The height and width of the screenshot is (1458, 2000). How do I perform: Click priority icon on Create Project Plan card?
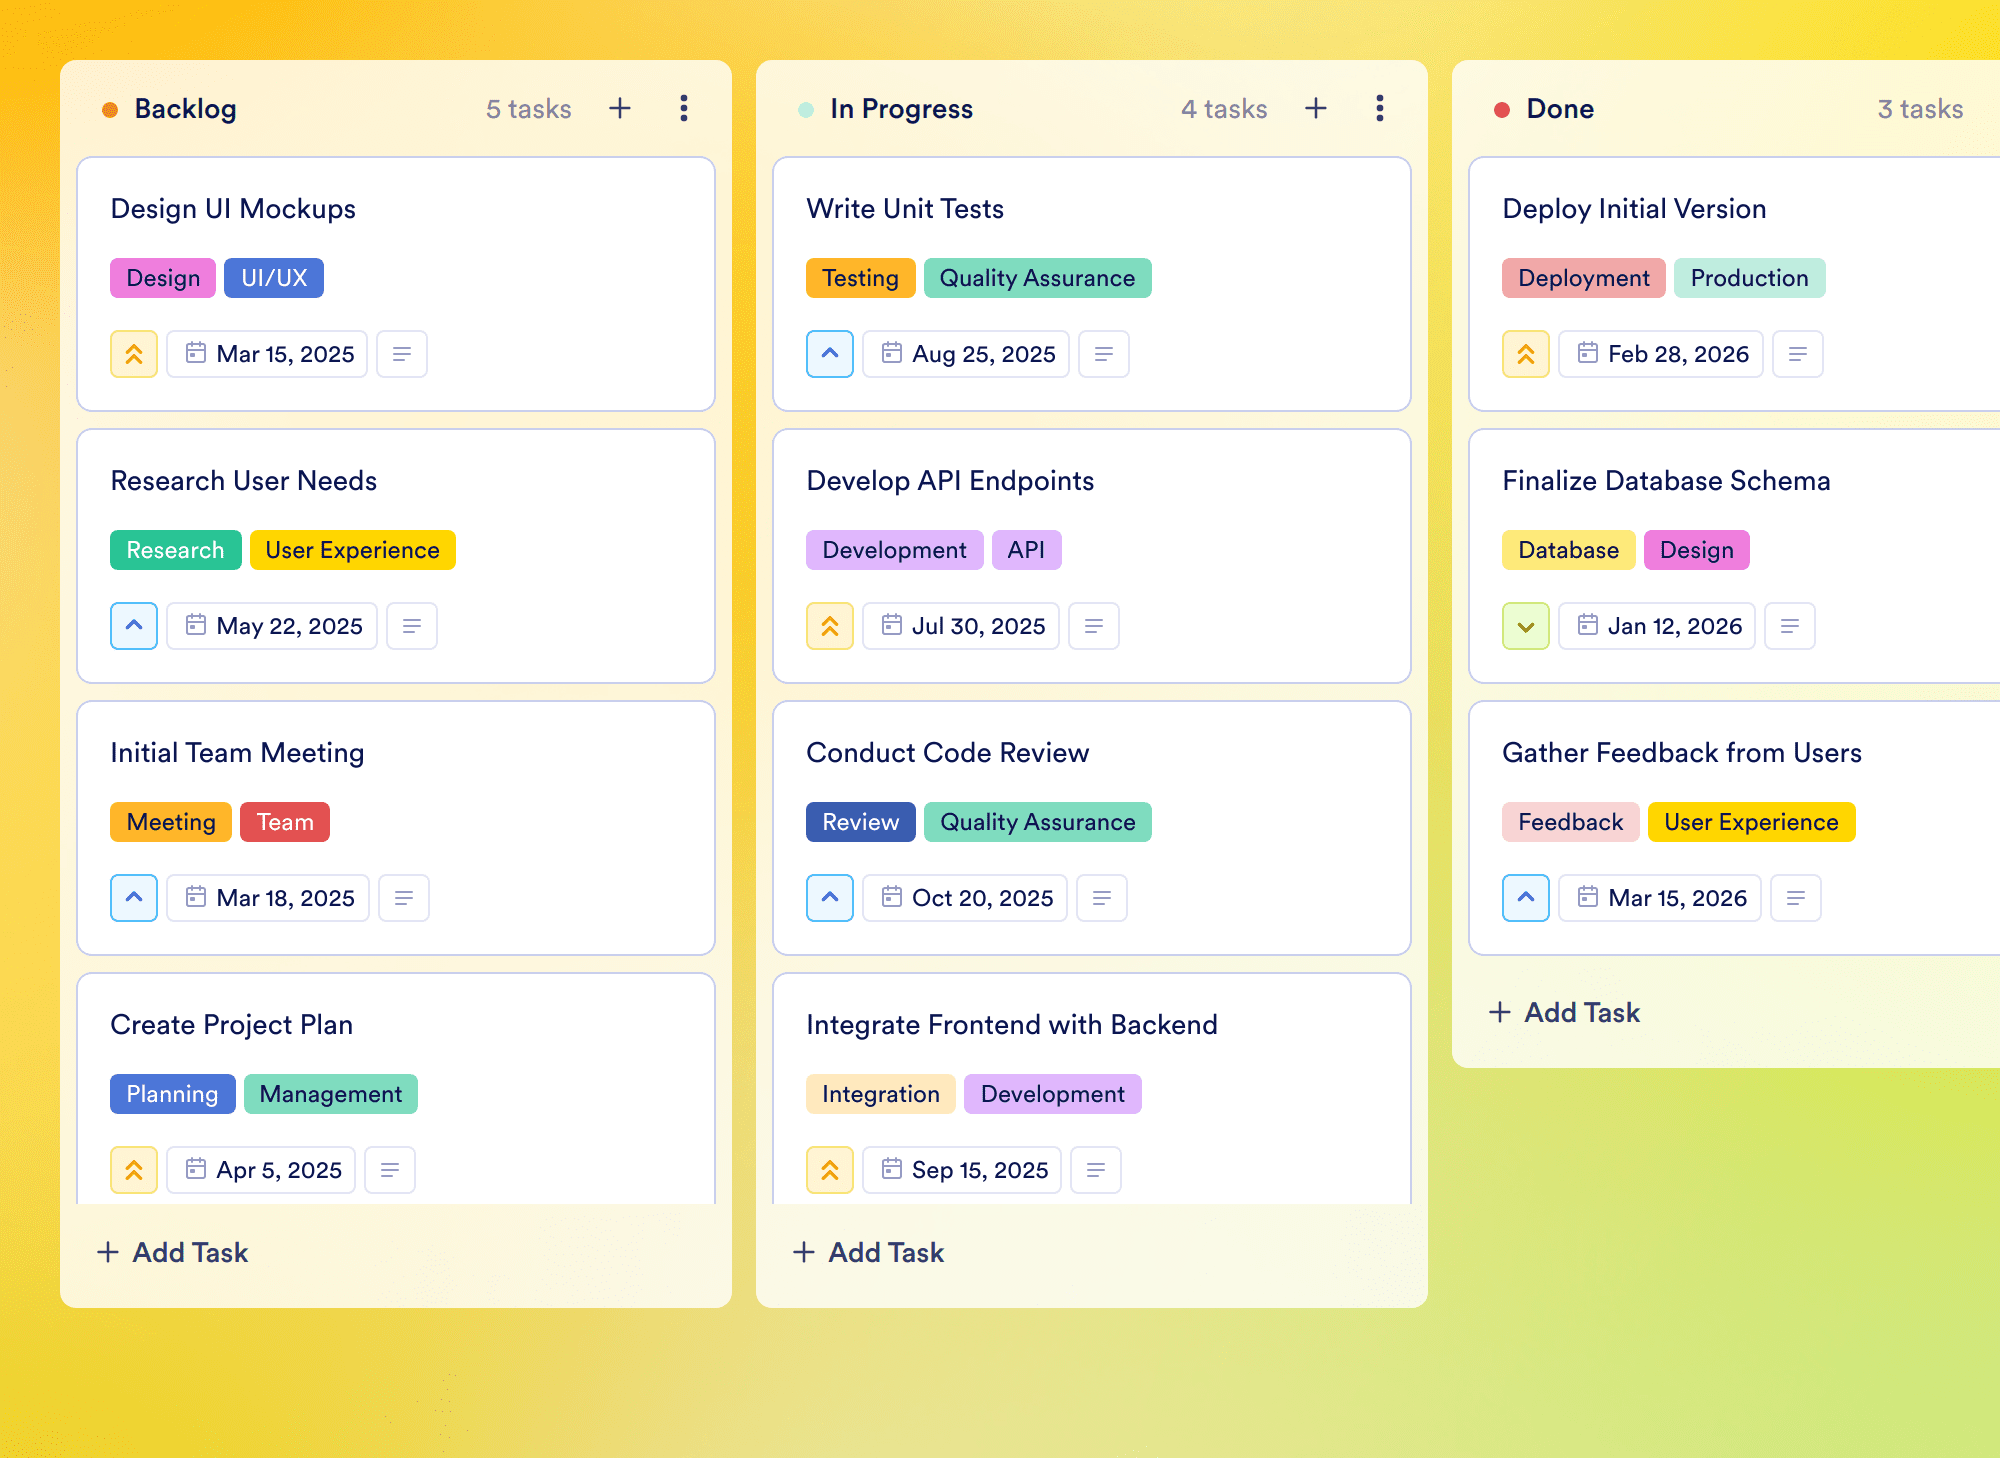(x=134, y=1170)
